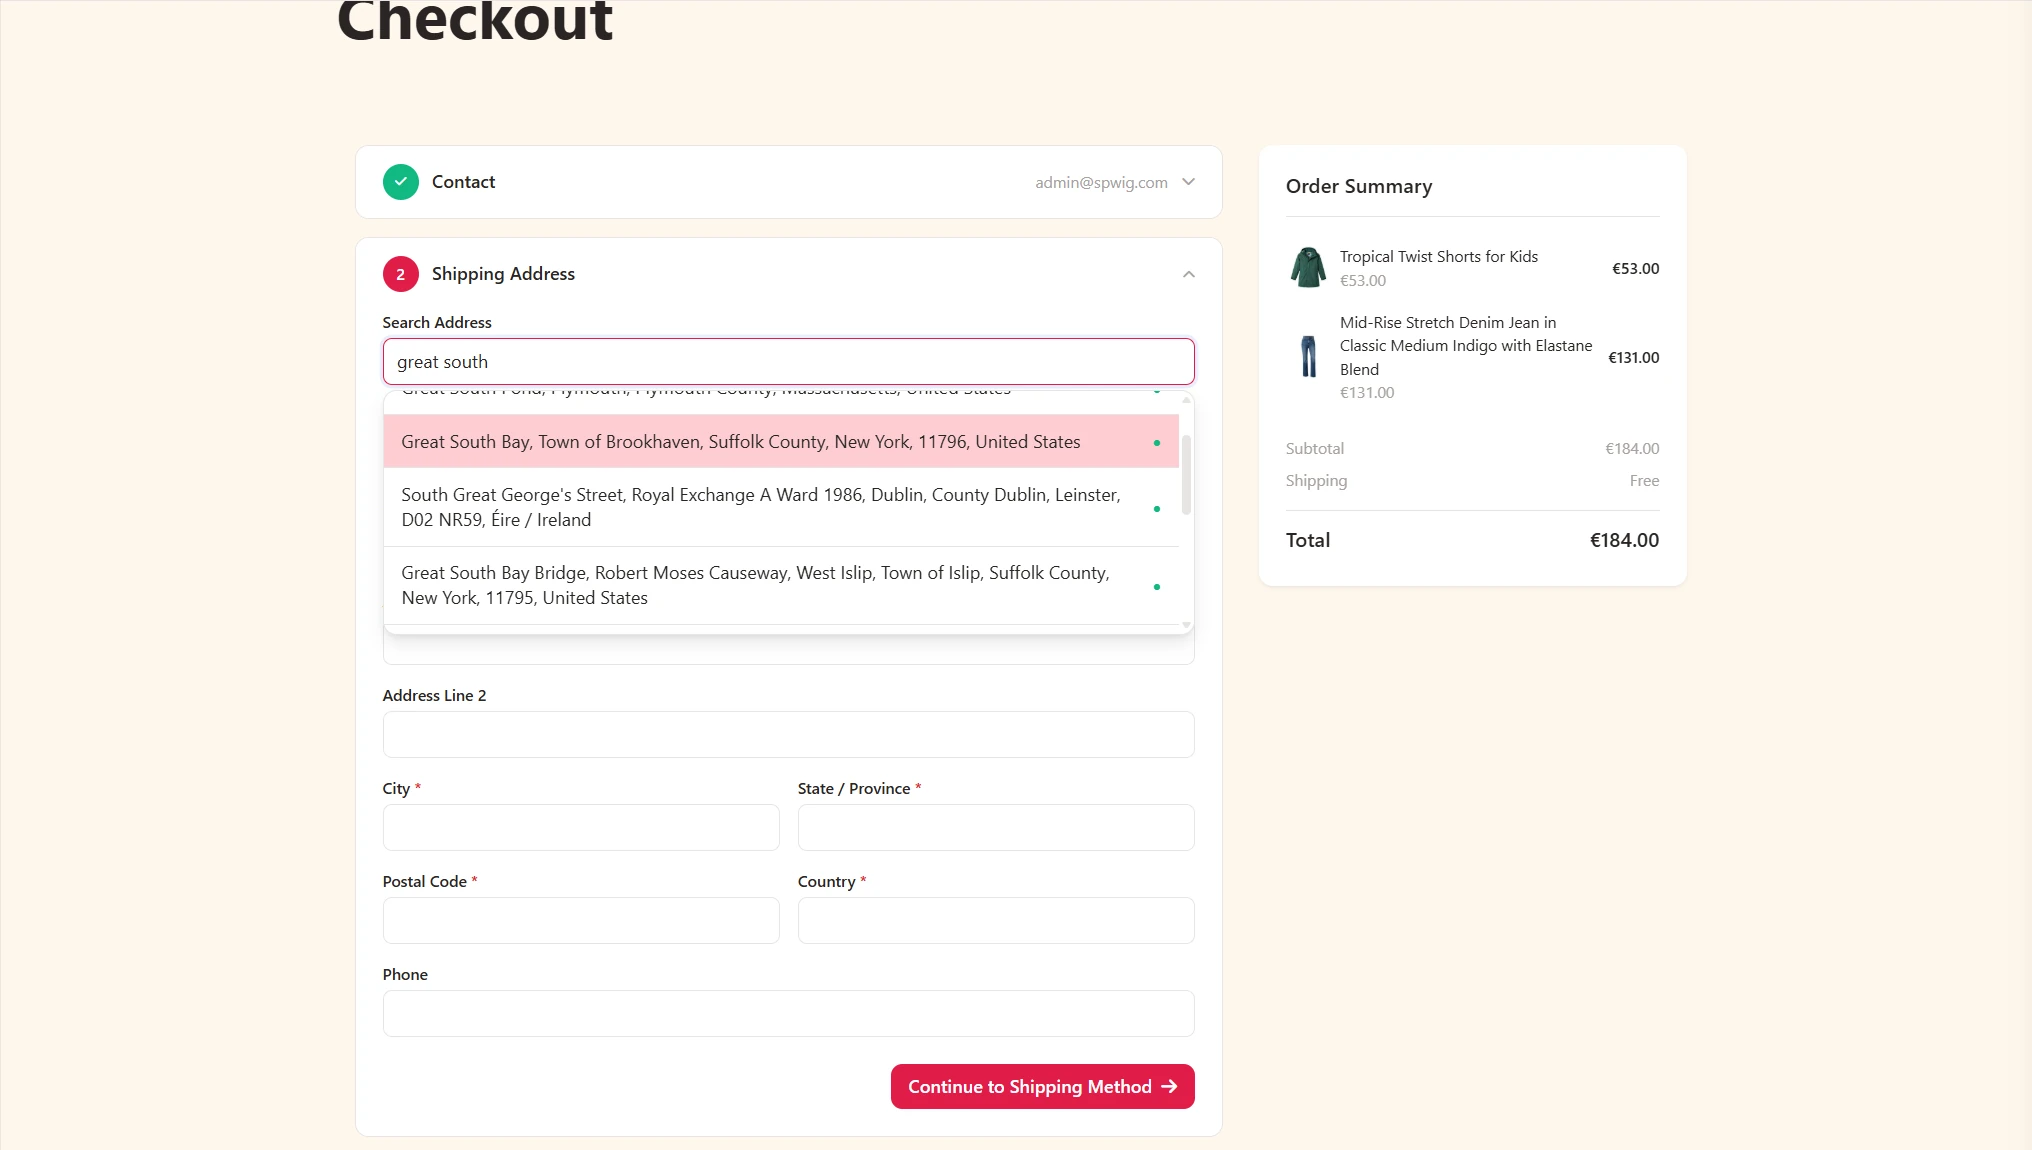
Task: Expand the Contact section chevron
Action: pos(1188,182)
